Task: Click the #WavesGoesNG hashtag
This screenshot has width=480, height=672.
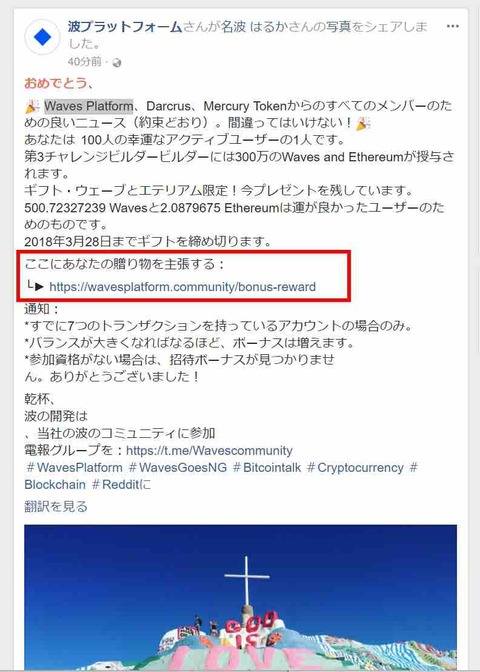Action: tap(177, 467)
